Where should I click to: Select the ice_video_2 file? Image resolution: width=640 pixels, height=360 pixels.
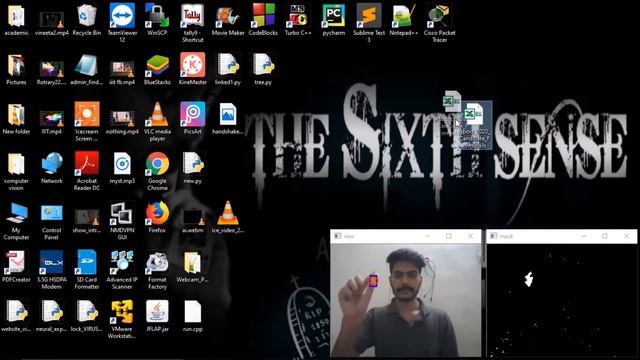click(228, 217)
